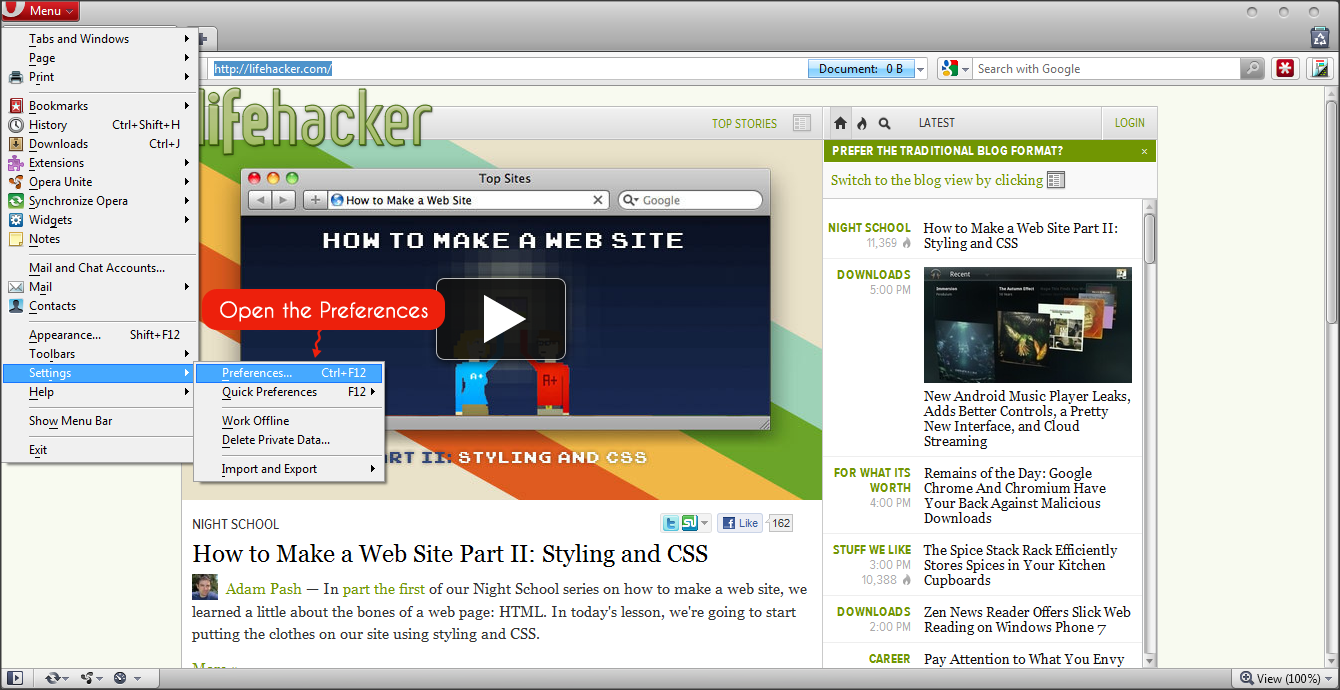Screen dimensions: 1340x690
Task: Expand the Help submenu
Action: (98, 392)
